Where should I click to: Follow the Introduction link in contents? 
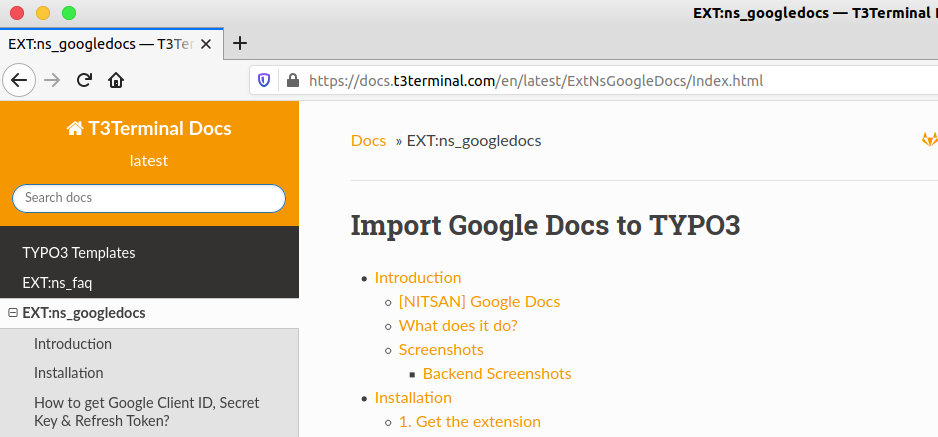[418, 277]
